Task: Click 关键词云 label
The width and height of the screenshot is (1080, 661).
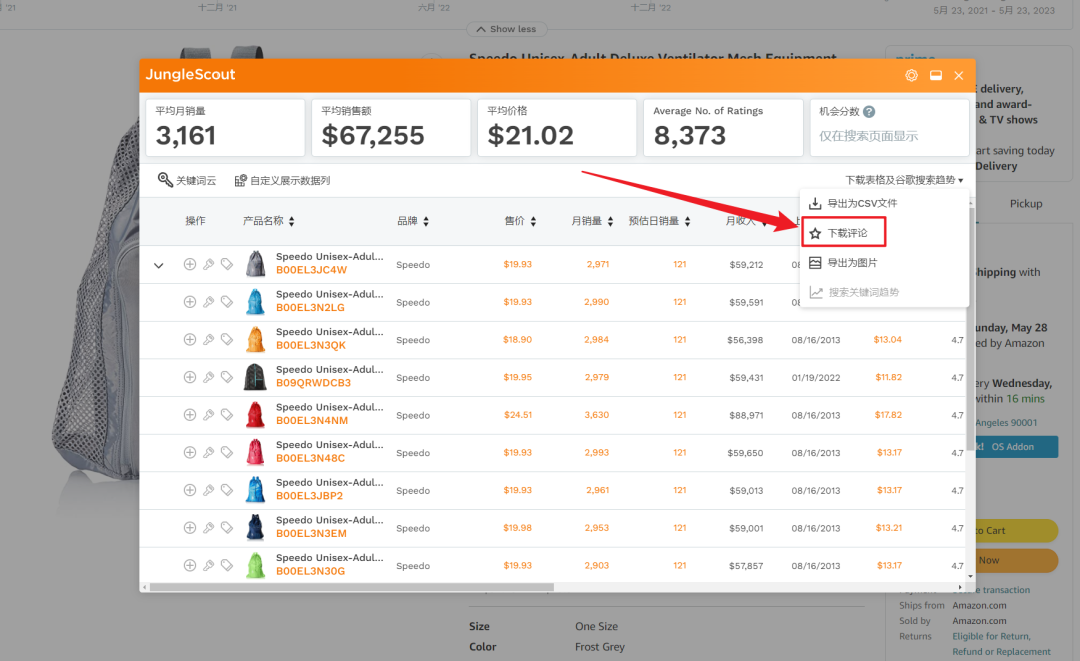Action: click(x=196, y=180)
